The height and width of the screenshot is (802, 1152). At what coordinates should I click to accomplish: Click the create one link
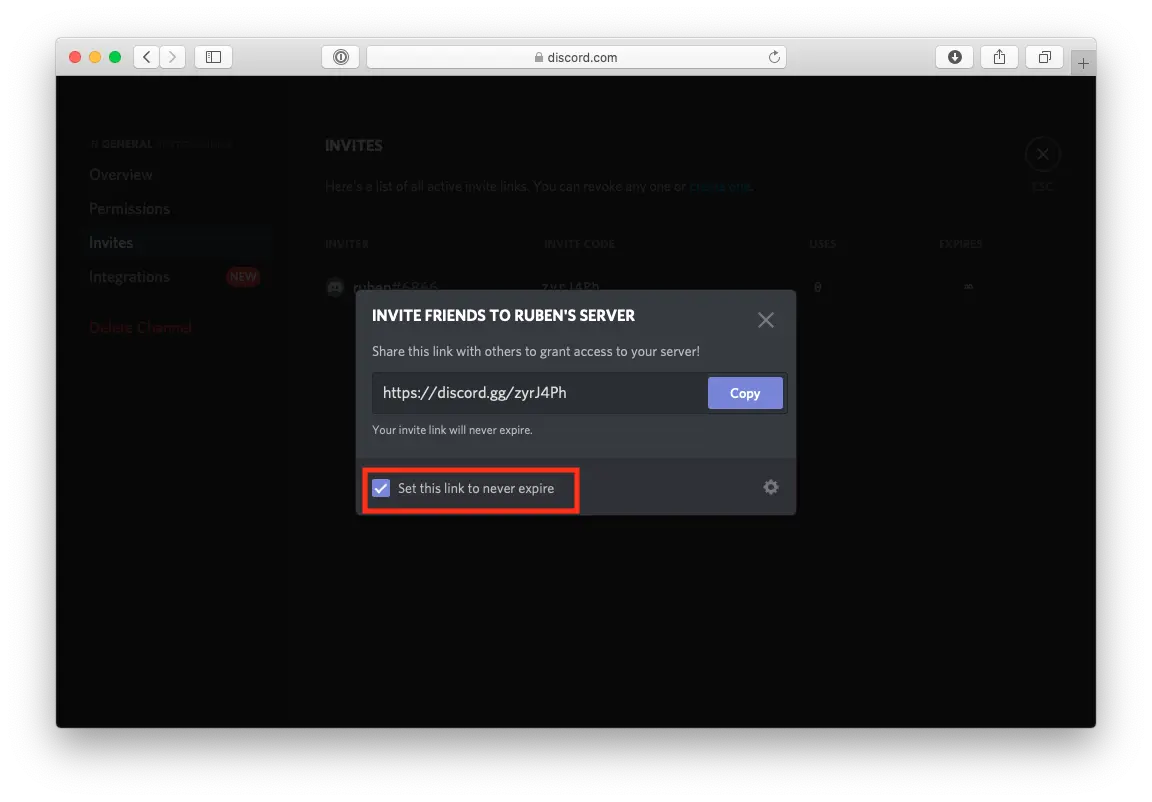point(719,187)
